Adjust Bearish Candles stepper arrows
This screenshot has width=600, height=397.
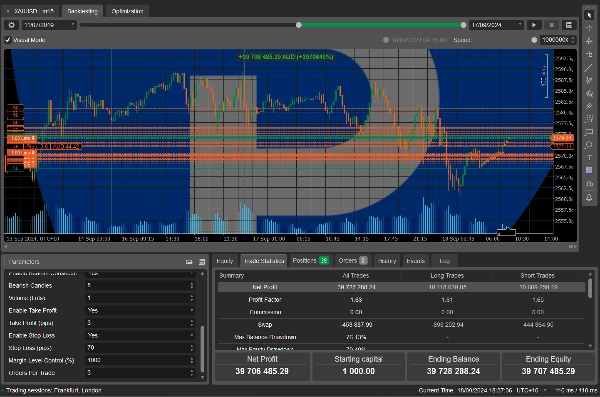click(x=192, y=286)
